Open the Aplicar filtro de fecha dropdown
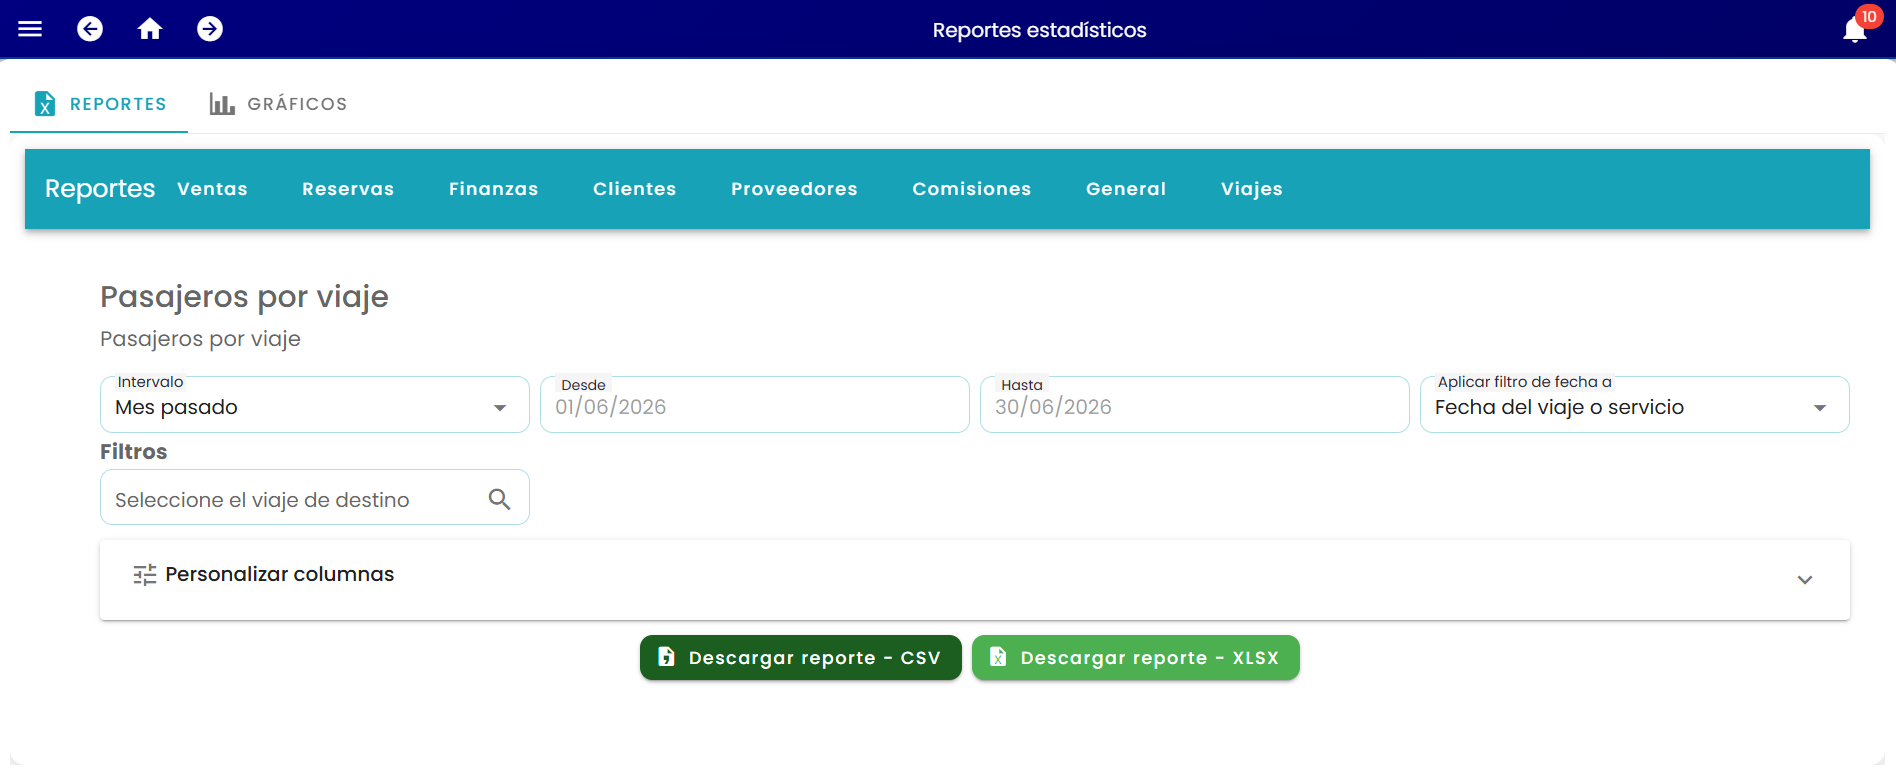Image resolution: width=1896 pixels, height=769 pixels. click(x=1635, y=405)
